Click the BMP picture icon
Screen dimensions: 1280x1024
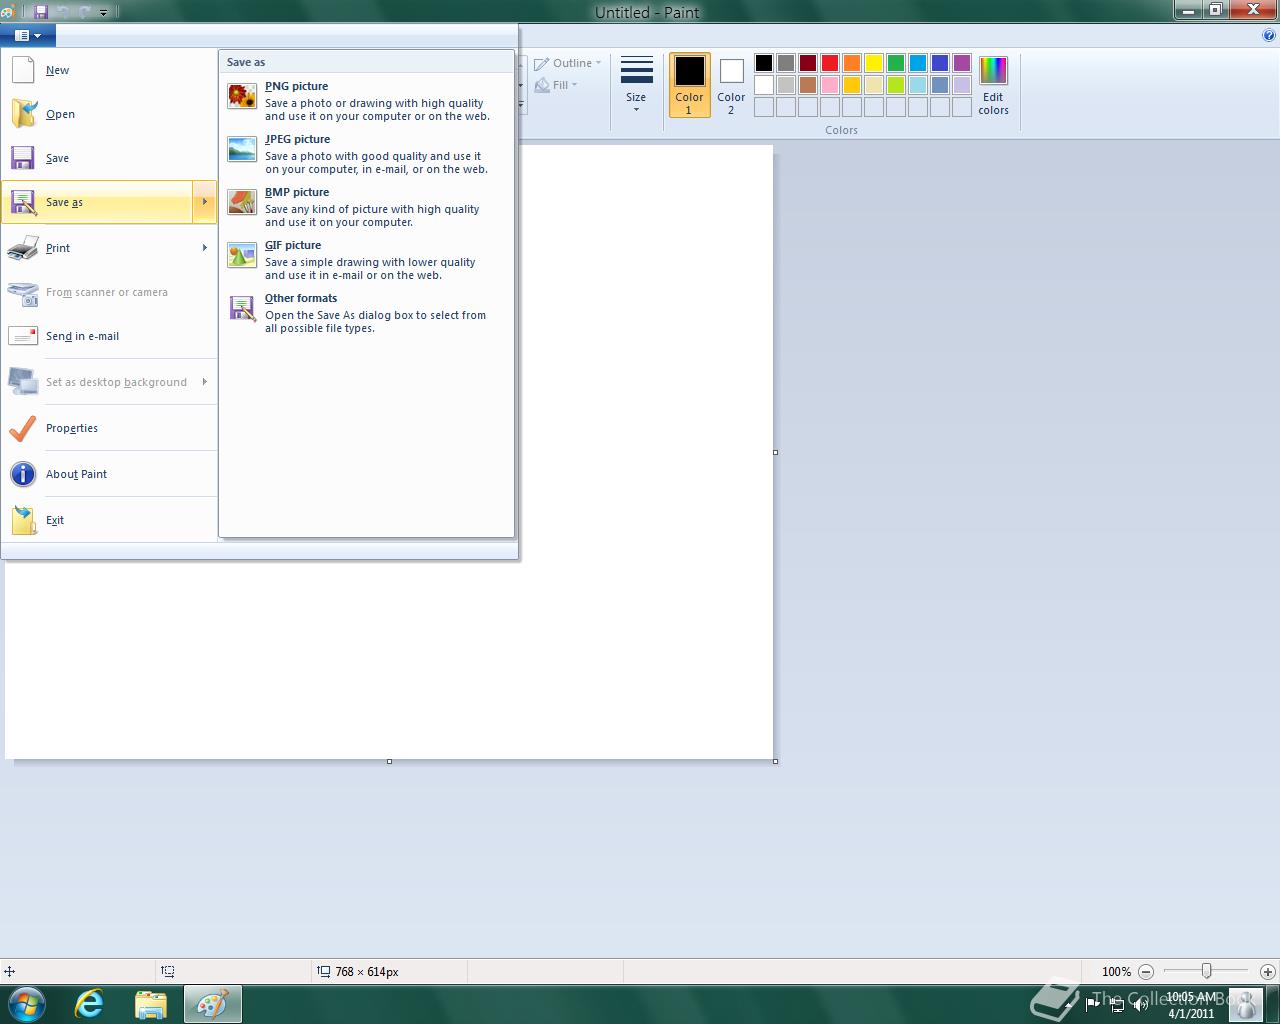click(242, 202)
